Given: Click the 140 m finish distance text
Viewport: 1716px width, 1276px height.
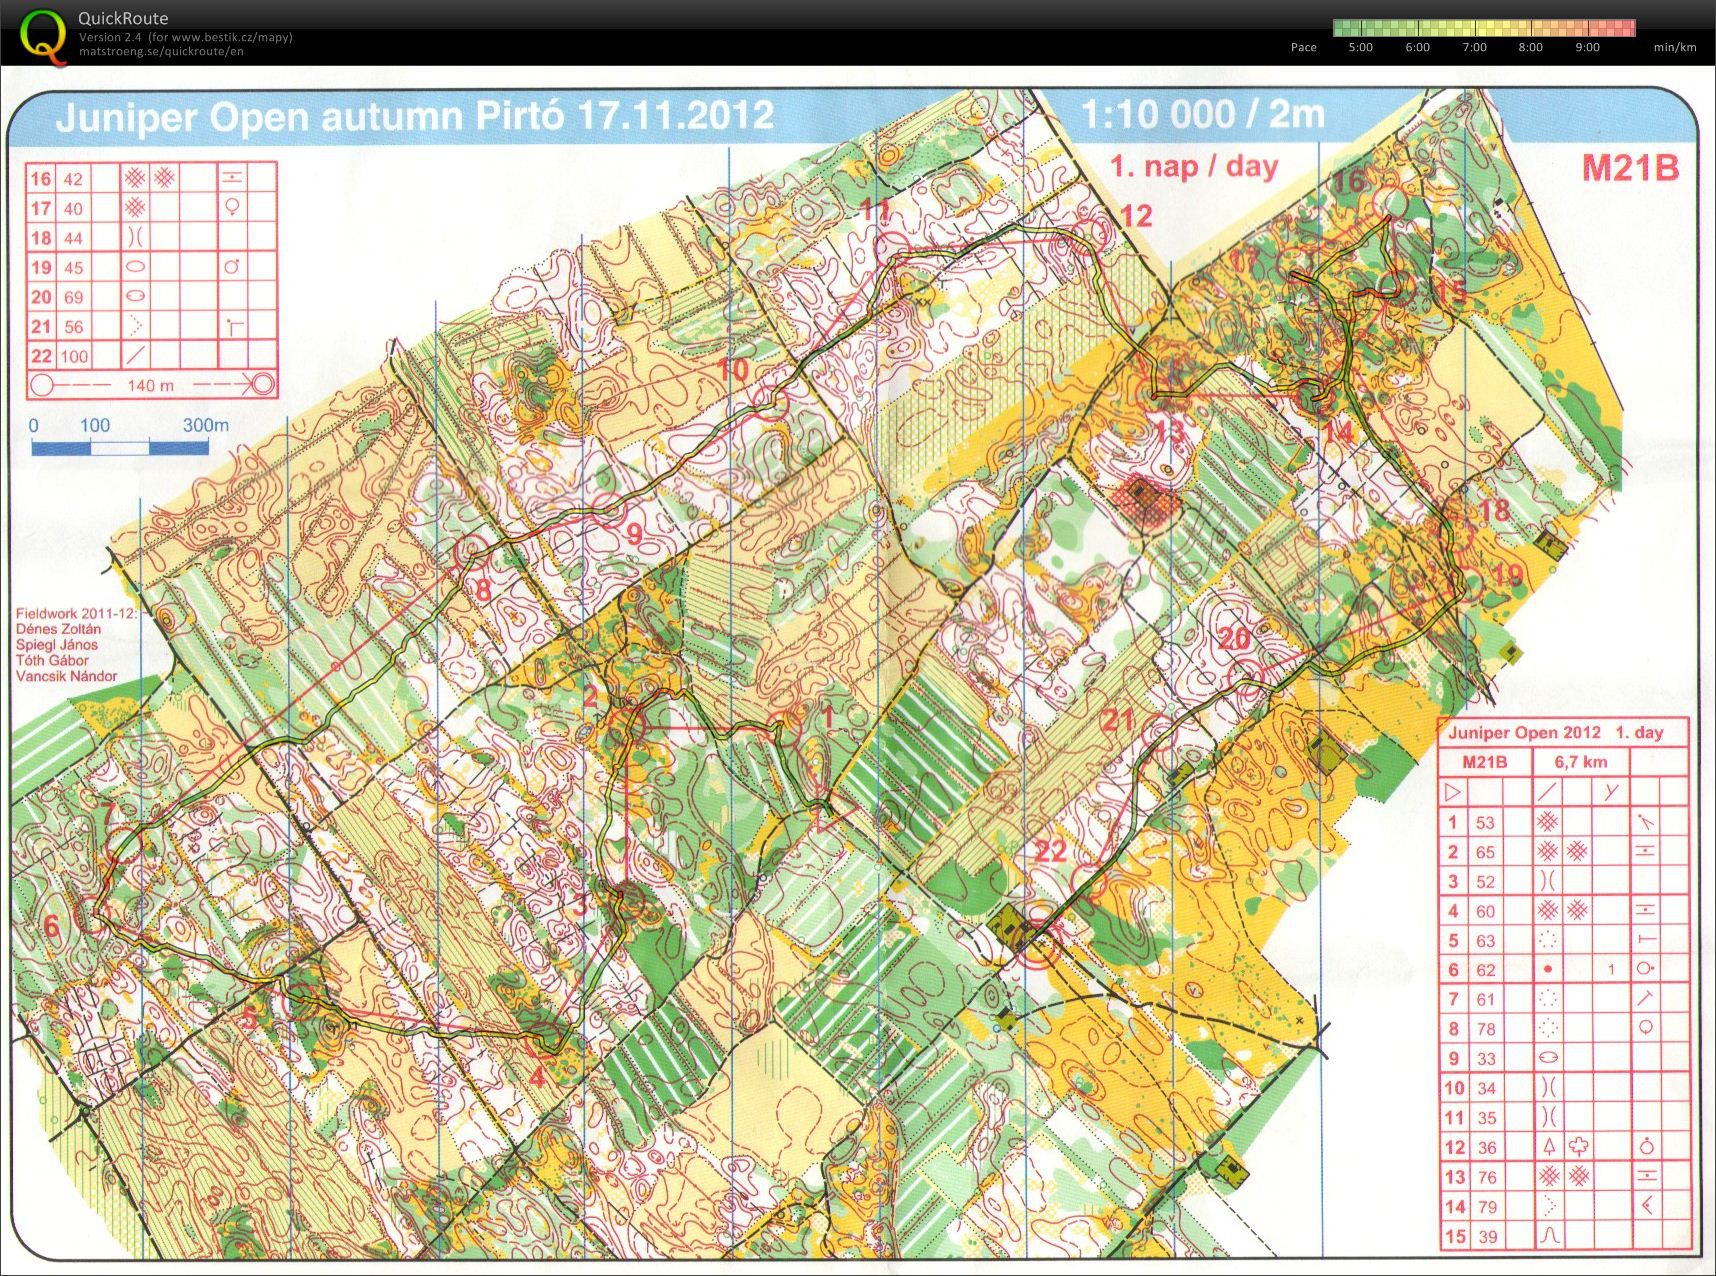Looking at the screenshot, I should [150, 385].
